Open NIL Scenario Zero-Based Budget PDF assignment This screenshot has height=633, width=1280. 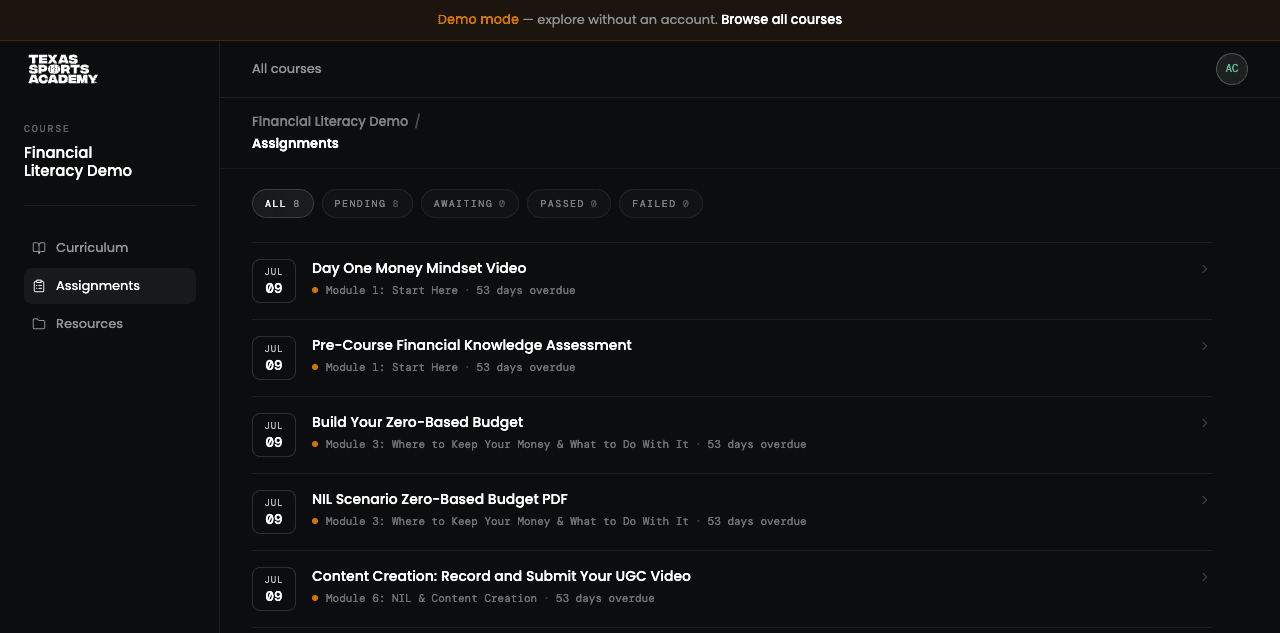[x=732, y=512]
